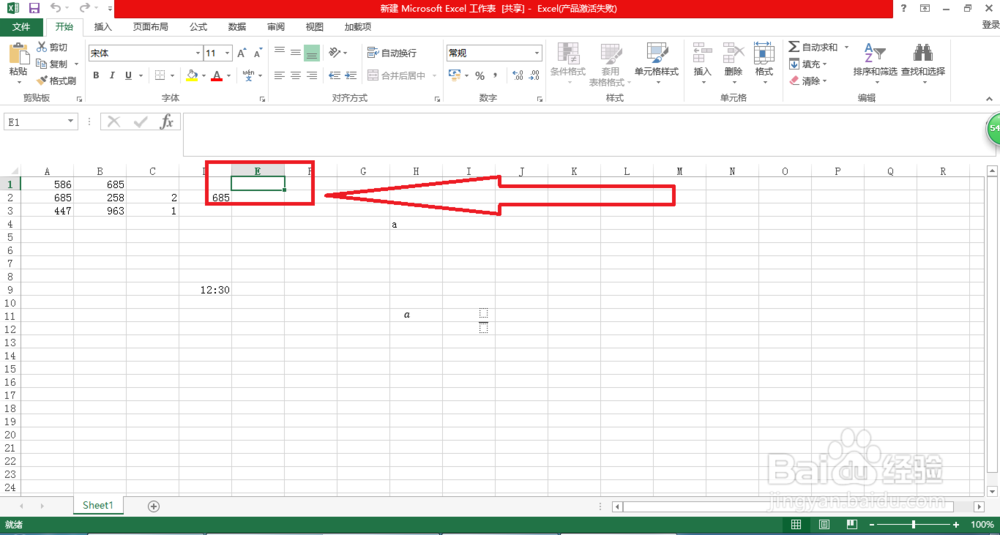Expand the Name Box E1 dropdown
Screen dimensions: 1000x535
click(x=70, y=121)
